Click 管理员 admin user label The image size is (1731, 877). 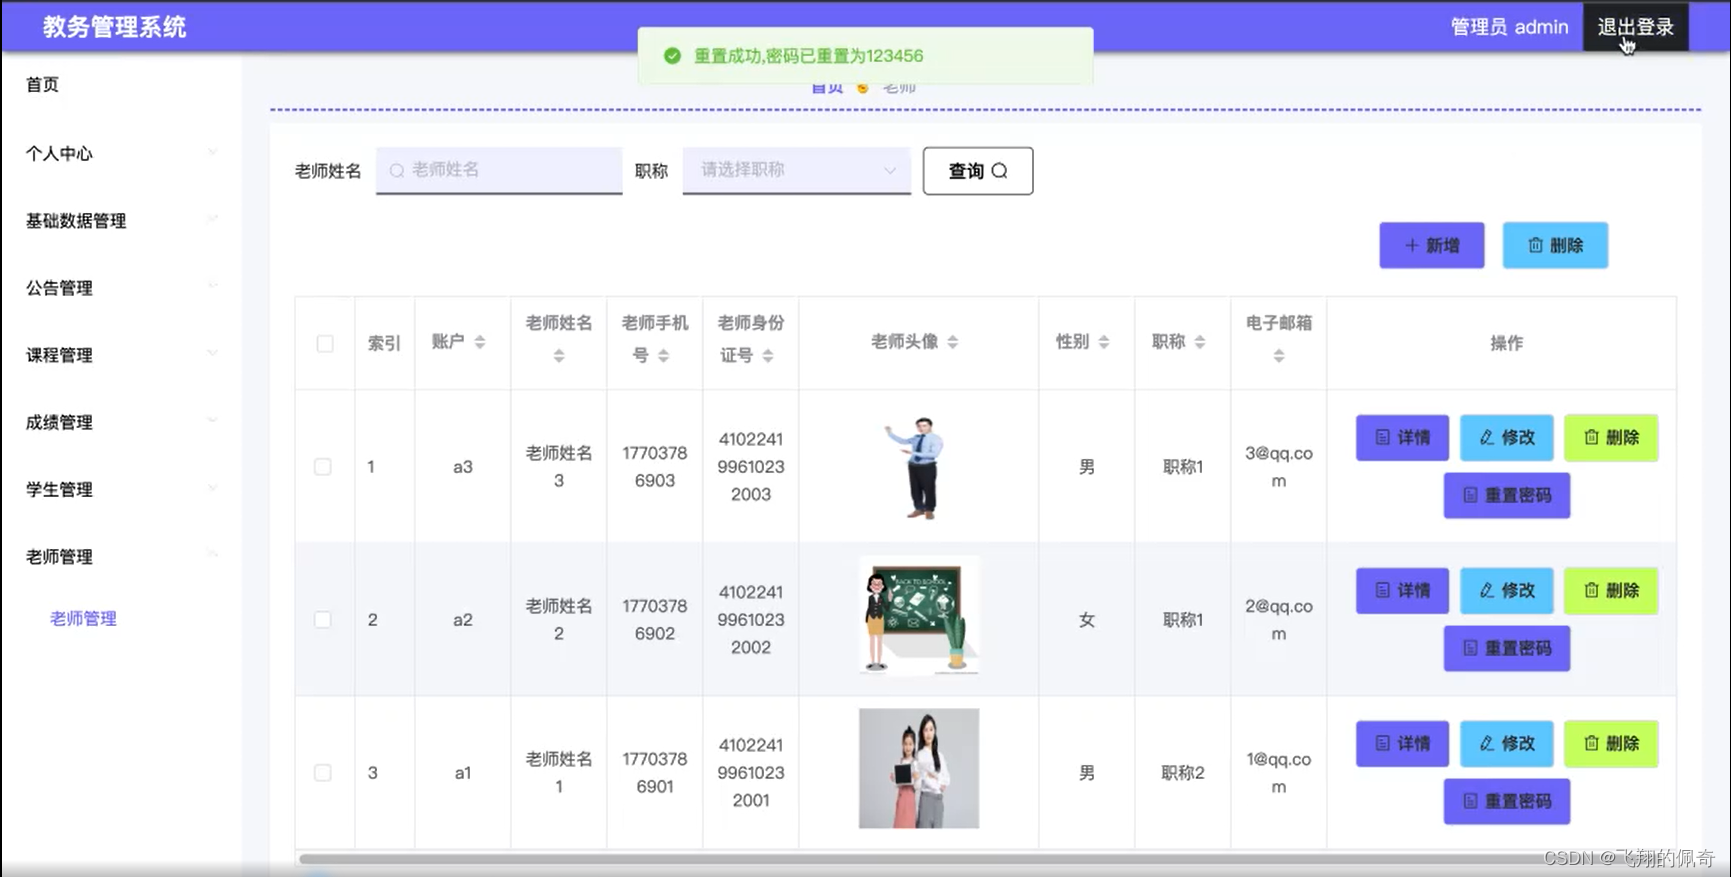(1509, 27)
